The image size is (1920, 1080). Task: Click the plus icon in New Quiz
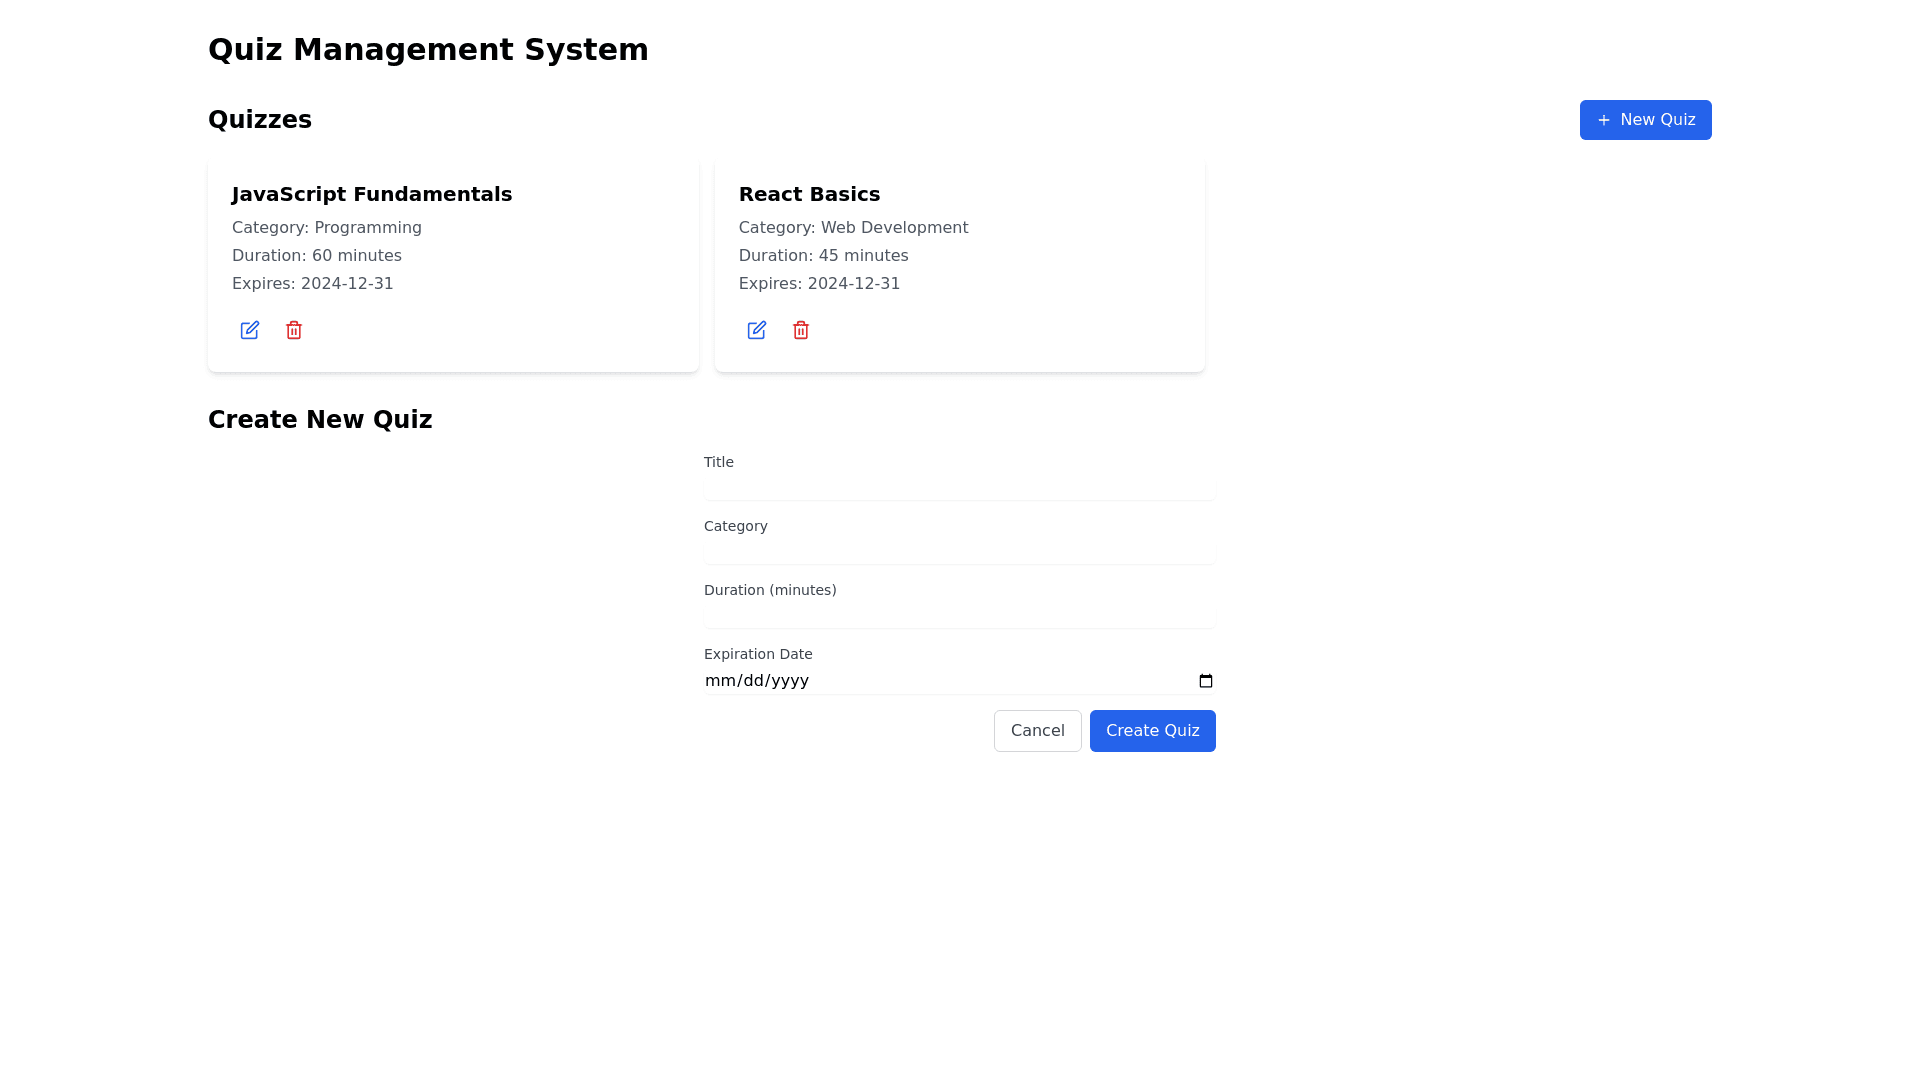(x=1603, y=120)
